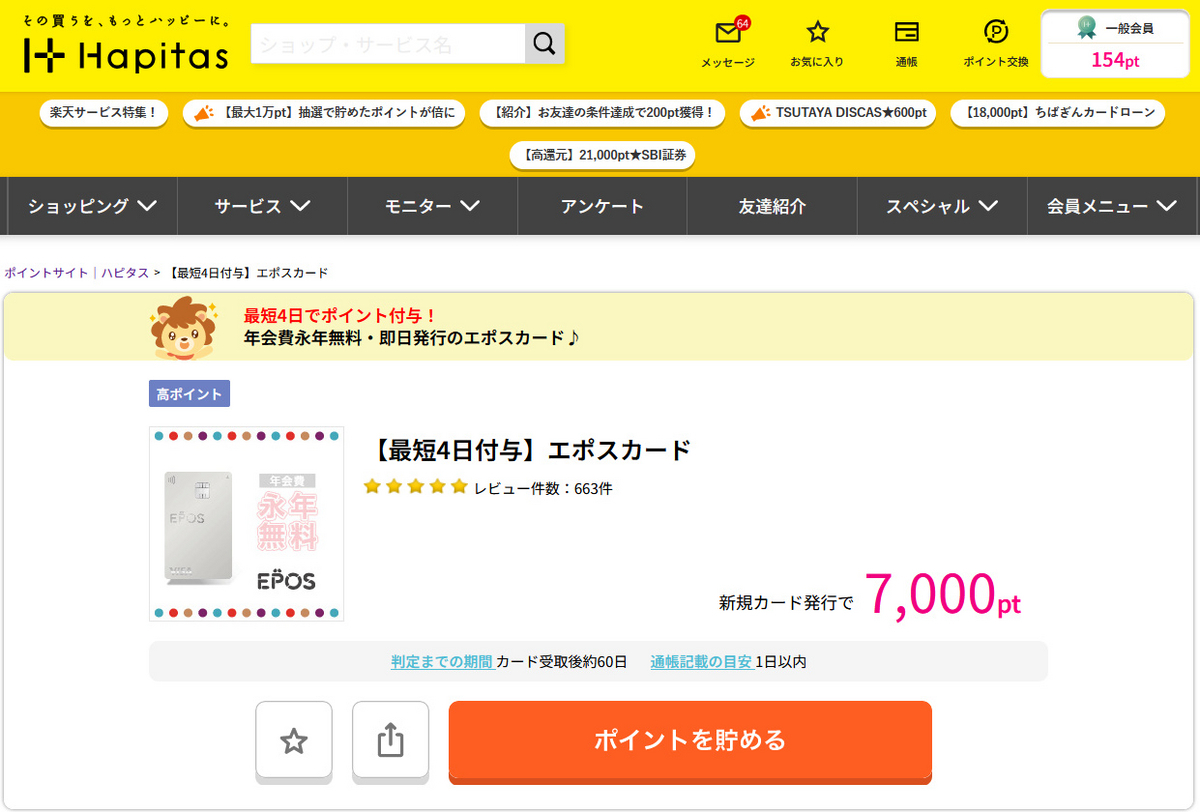Click 【最短4日付与】エポスカード breadcrumb text
This screenshot has height=812, width=1200.
246,273
